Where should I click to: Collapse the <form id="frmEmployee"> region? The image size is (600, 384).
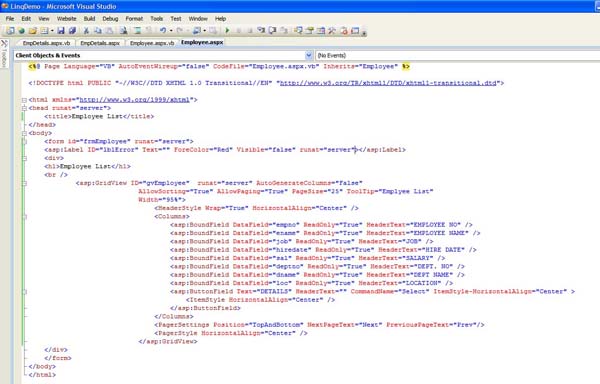point(24,142)
